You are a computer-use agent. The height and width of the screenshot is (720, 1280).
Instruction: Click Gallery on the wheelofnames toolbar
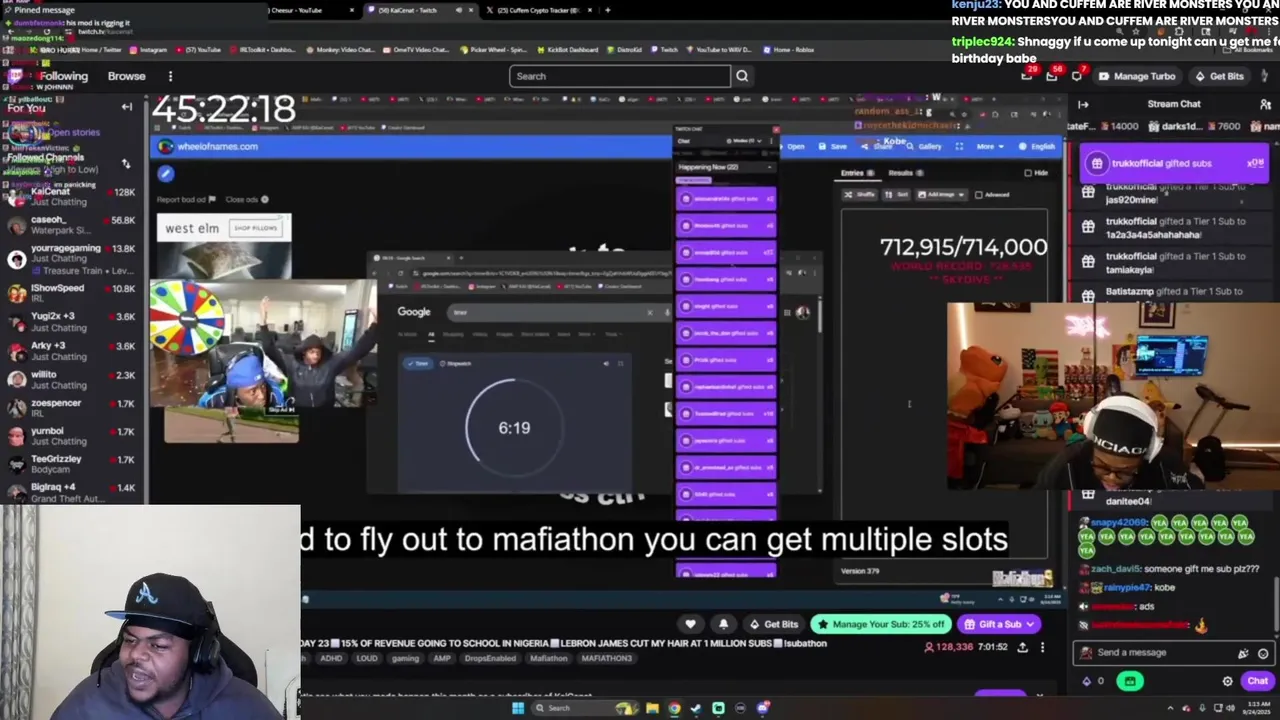tap(925, 146)
